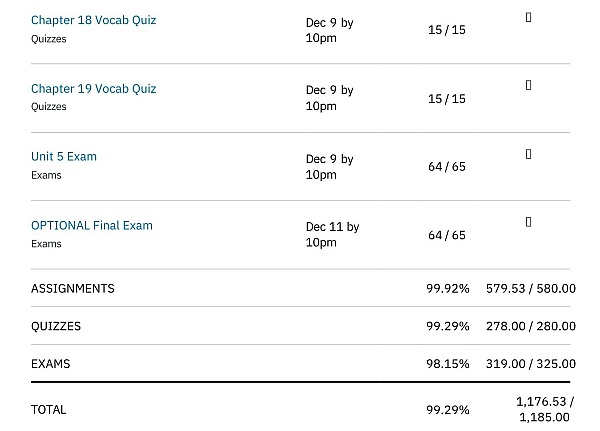This screenshot has height=431, width=600.
Task: Click the Assignments 99.92% percentage
Action: (x=447, y=289)
